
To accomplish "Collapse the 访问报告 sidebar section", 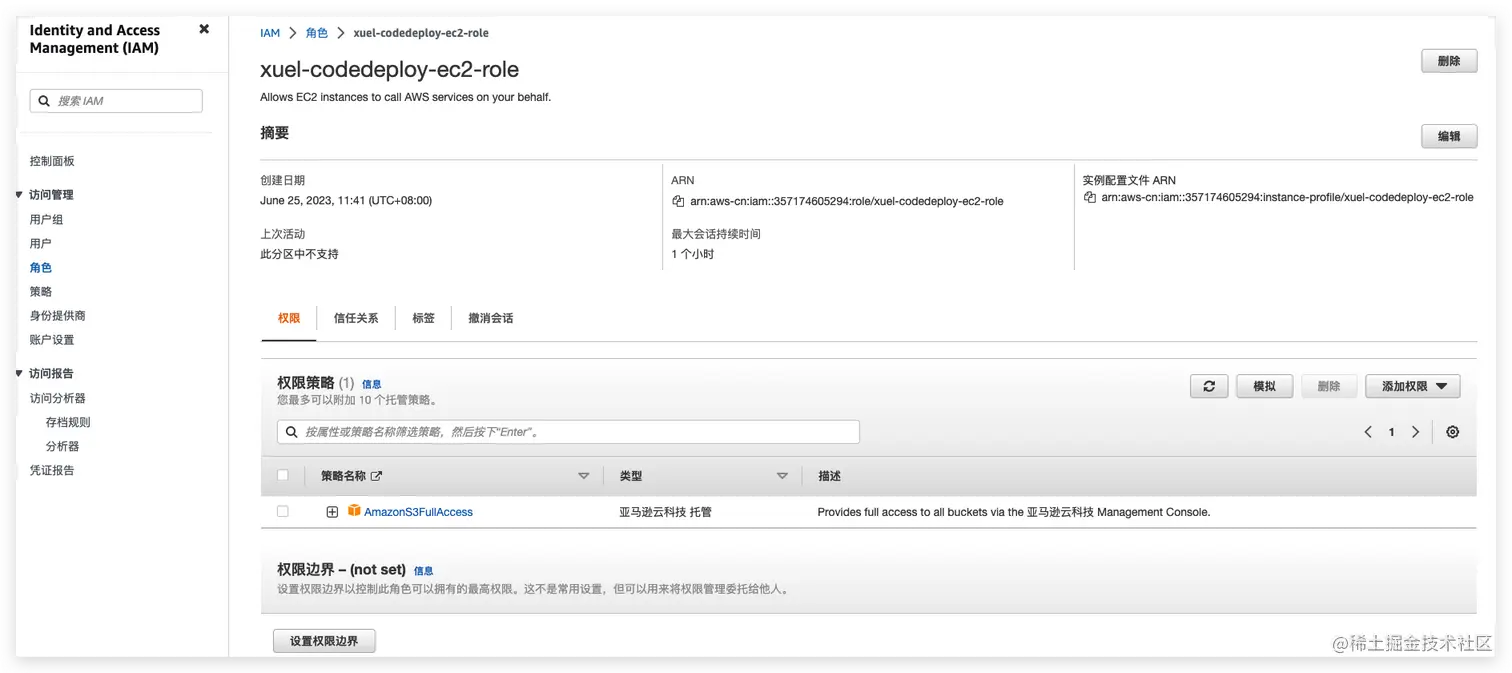I will (19, 373).
